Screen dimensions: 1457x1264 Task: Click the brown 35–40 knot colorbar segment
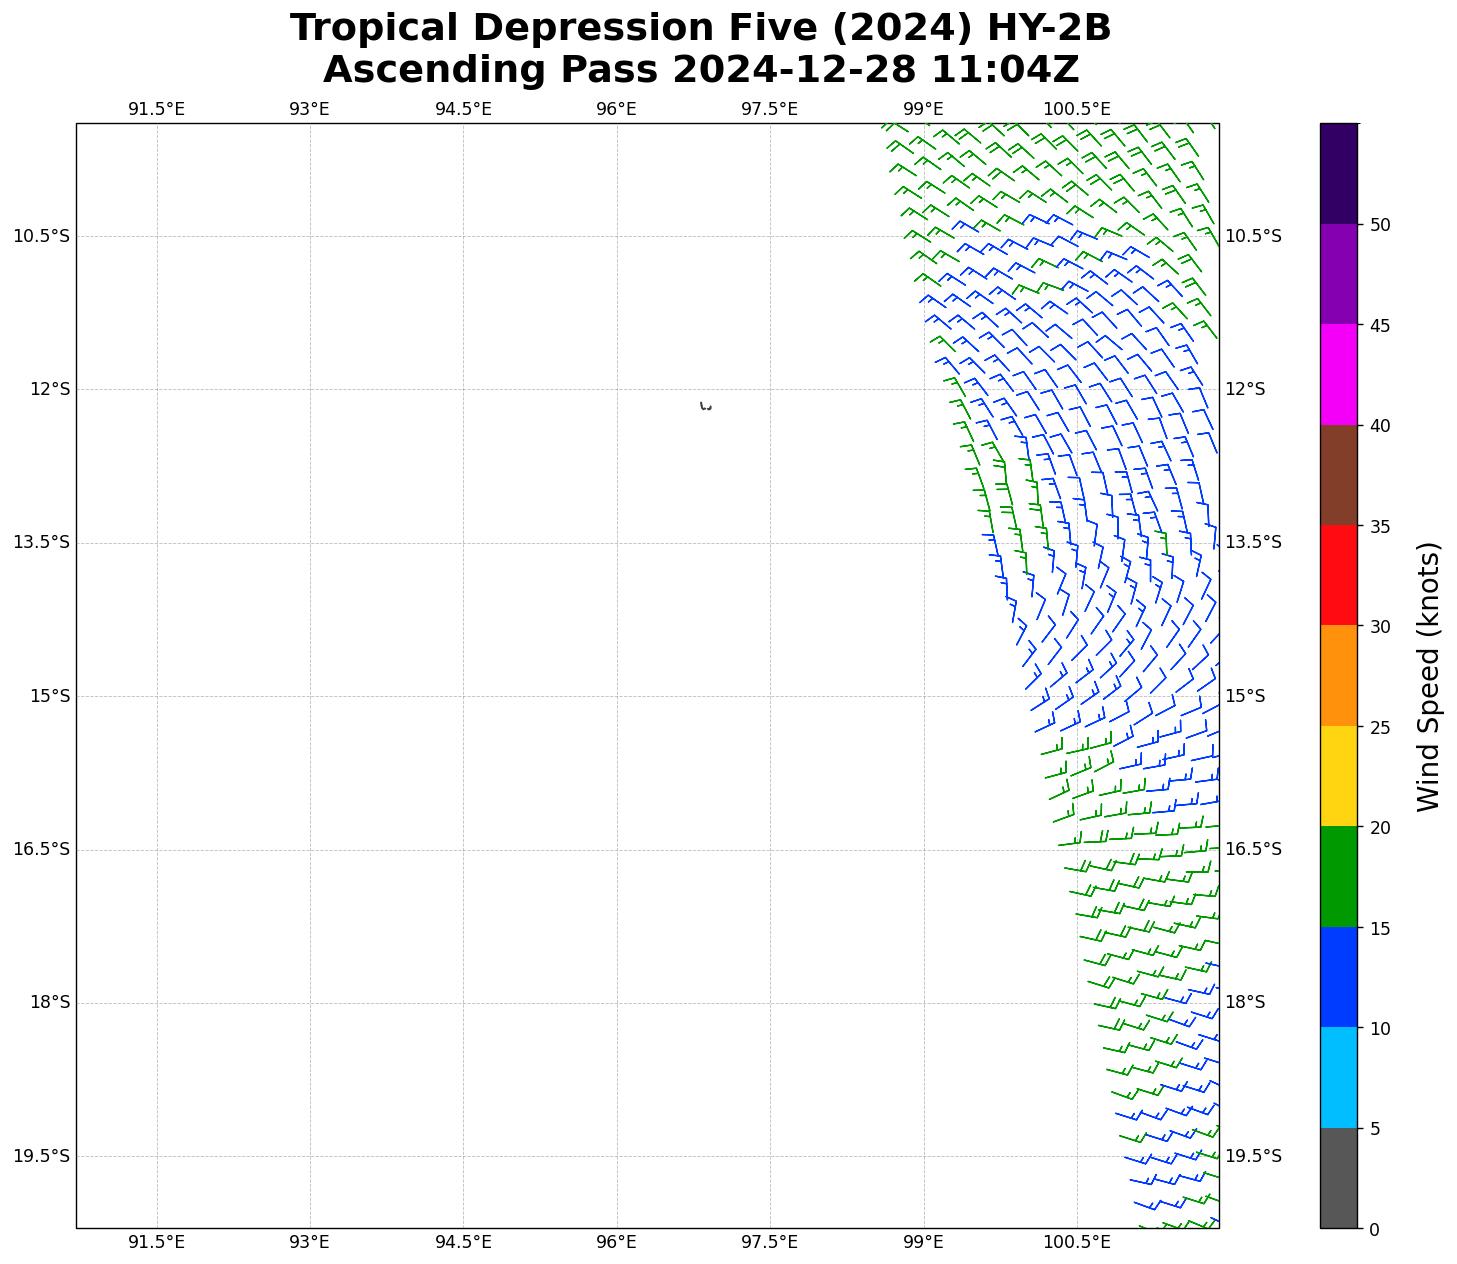click(1338, 475)
